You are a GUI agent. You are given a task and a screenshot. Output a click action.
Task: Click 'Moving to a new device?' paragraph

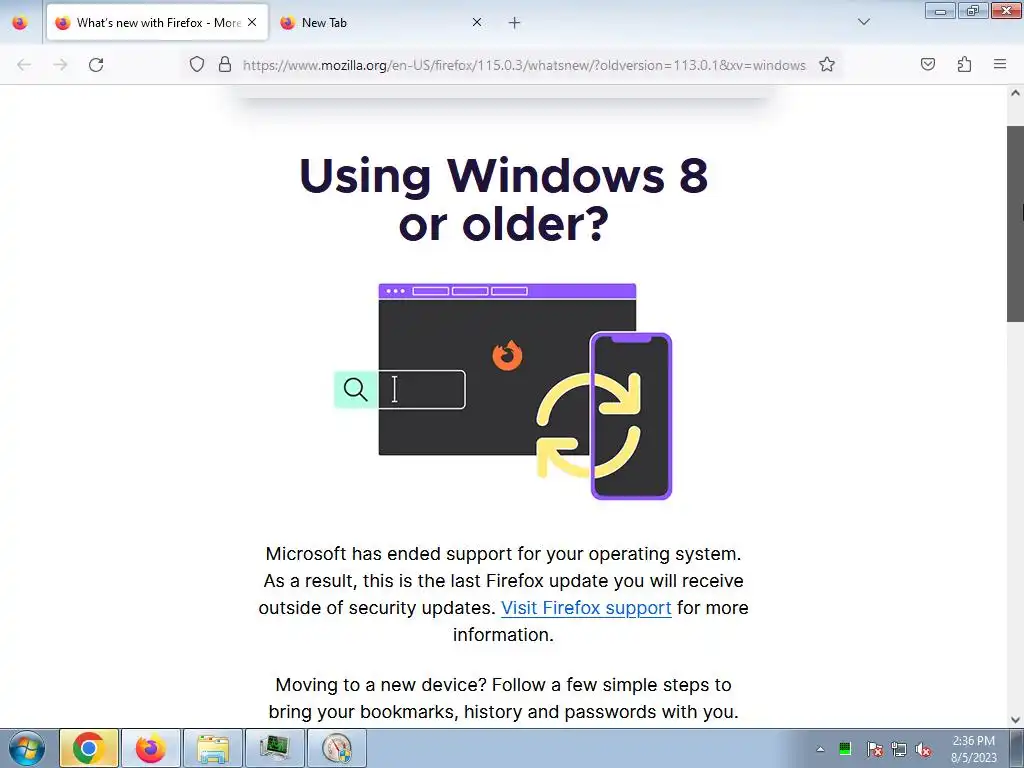tap(503, 698)
